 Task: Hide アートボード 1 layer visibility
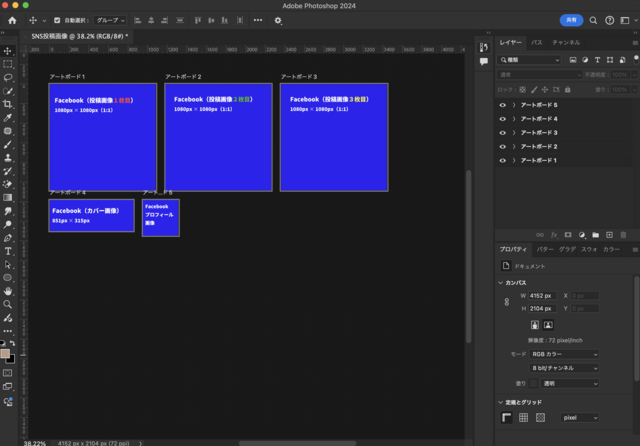[502, 161]
